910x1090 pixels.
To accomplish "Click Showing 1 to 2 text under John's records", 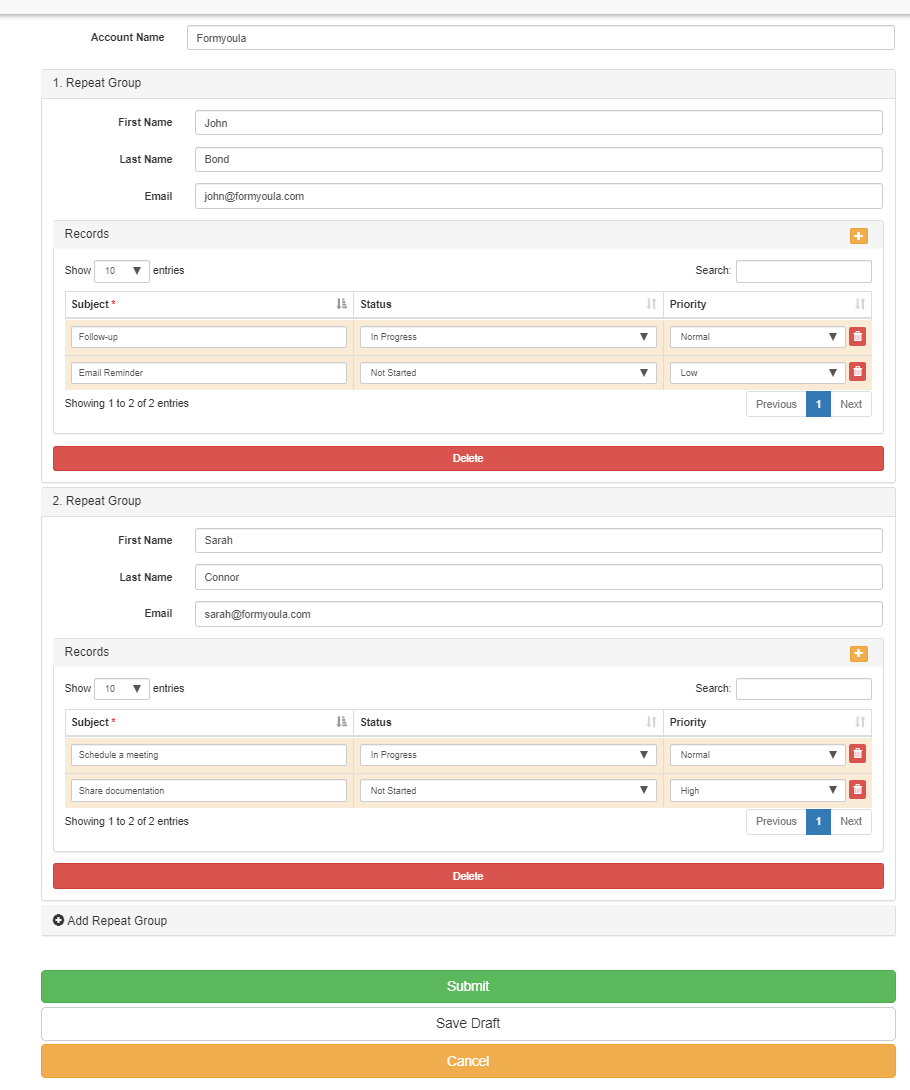I will coord(127,403).
